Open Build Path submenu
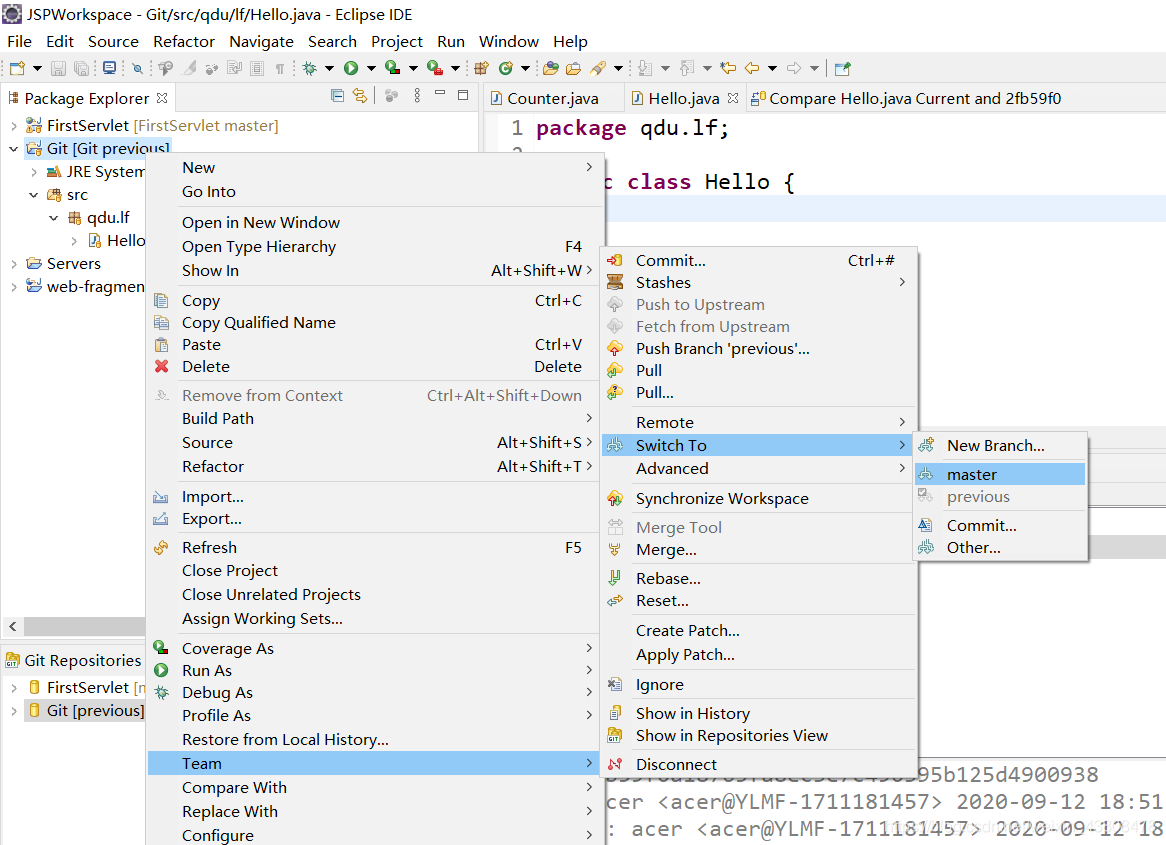 tap(374, 419)
